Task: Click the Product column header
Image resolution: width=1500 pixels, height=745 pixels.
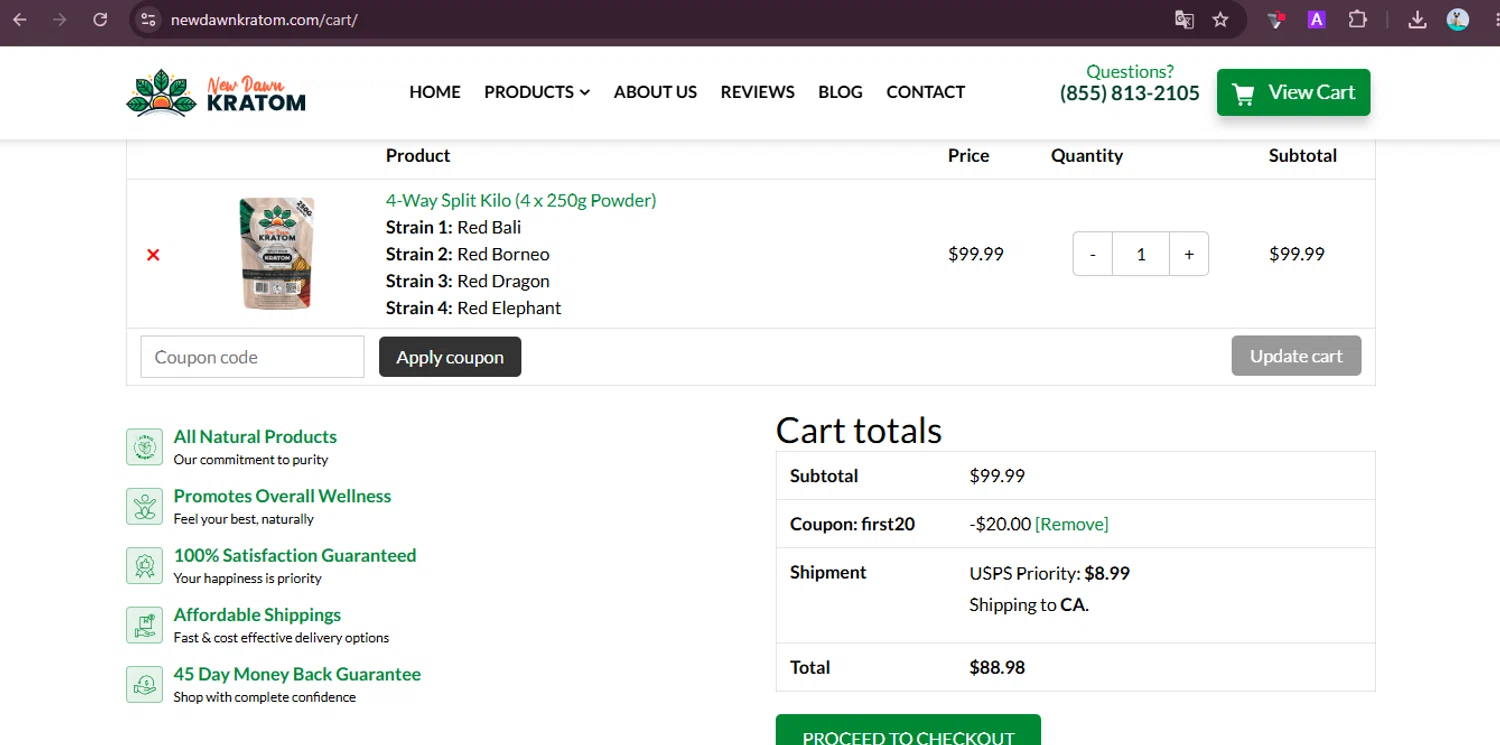Action: pyautogui.click(x=418, y=155)
